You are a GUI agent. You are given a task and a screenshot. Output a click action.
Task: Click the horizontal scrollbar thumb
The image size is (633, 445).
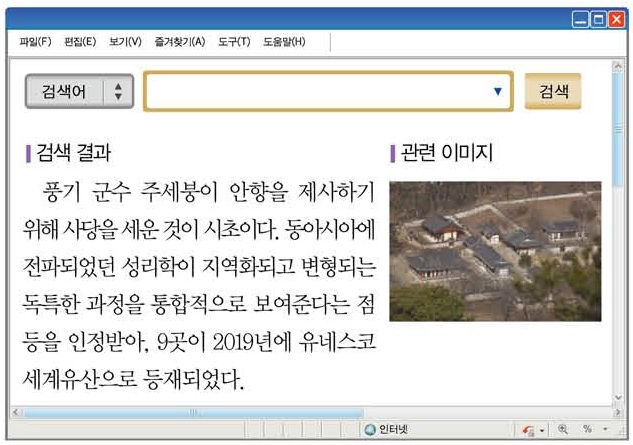[x=192, y=412]
